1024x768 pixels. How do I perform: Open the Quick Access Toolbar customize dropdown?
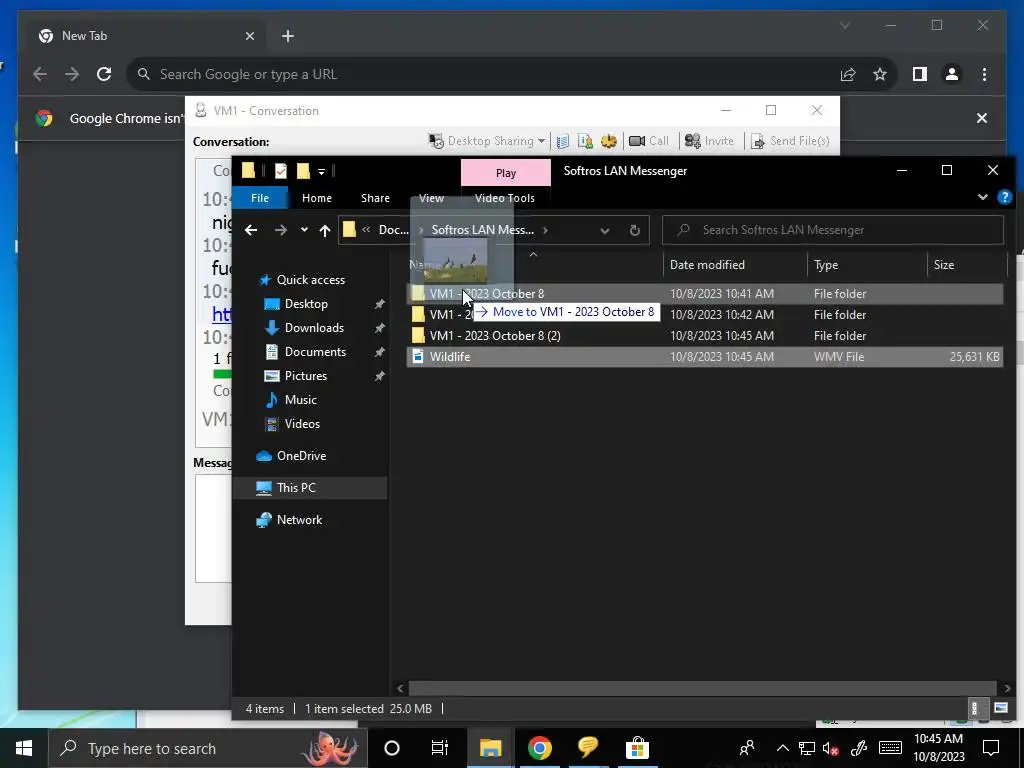[x=321, y=171]
